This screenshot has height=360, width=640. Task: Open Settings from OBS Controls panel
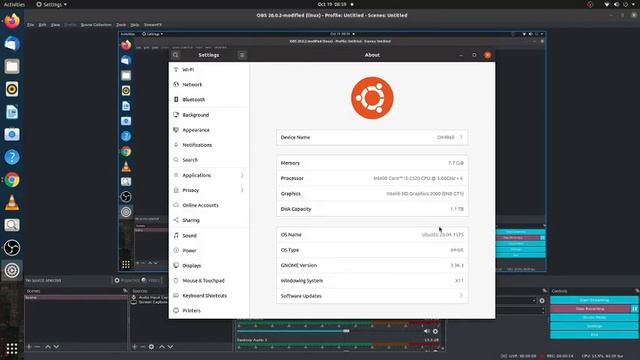pos(594,326)
